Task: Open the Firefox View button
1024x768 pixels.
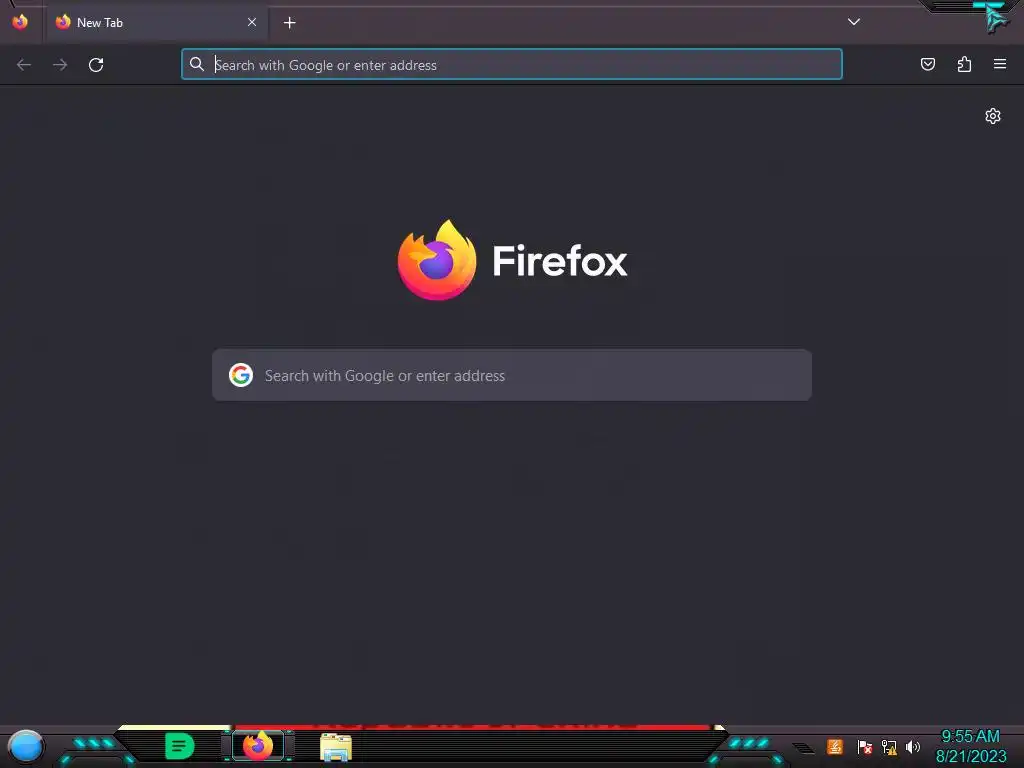Action: pyautogui.click(x=20, y=22)
